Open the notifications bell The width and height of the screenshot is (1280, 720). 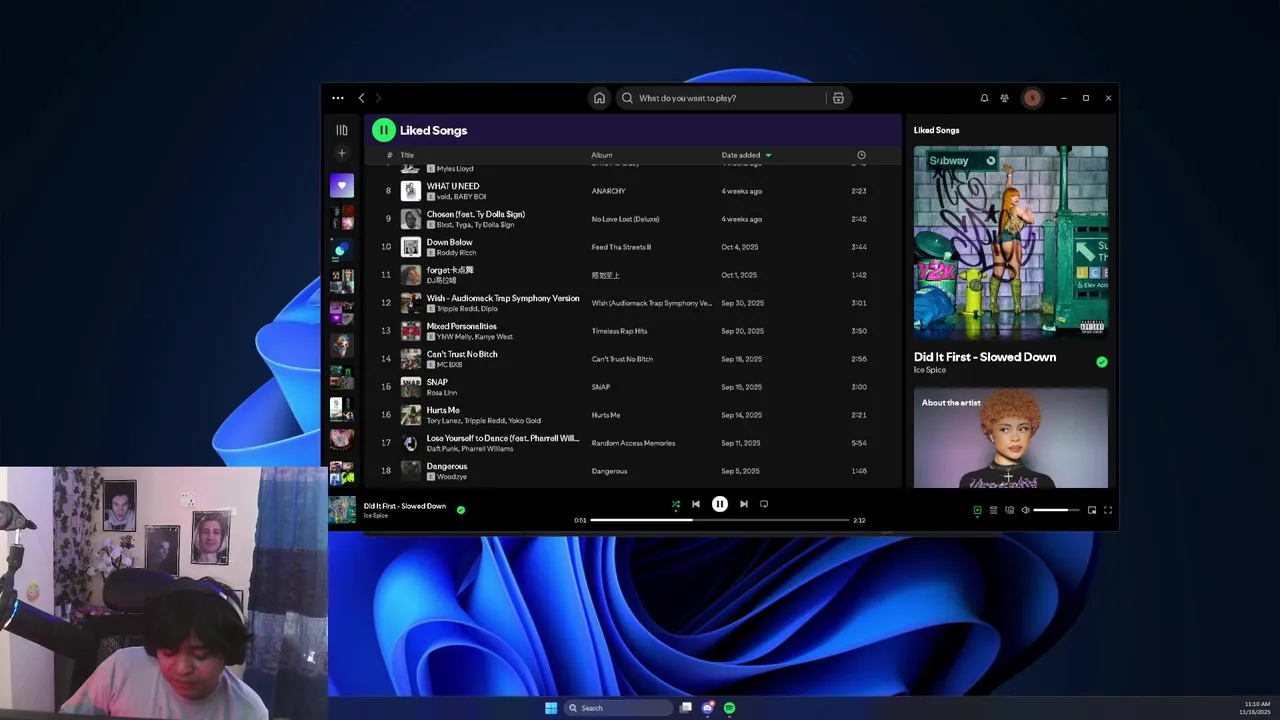[984, 98]
